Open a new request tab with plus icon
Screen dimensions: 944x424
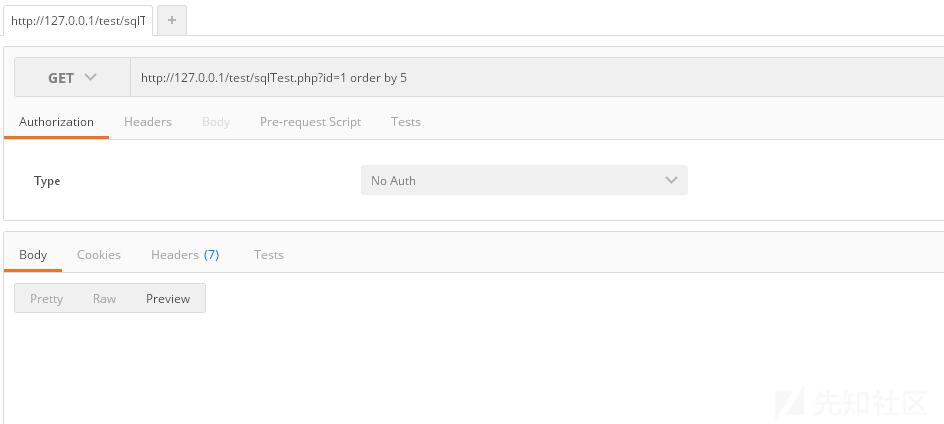(172, 20)
